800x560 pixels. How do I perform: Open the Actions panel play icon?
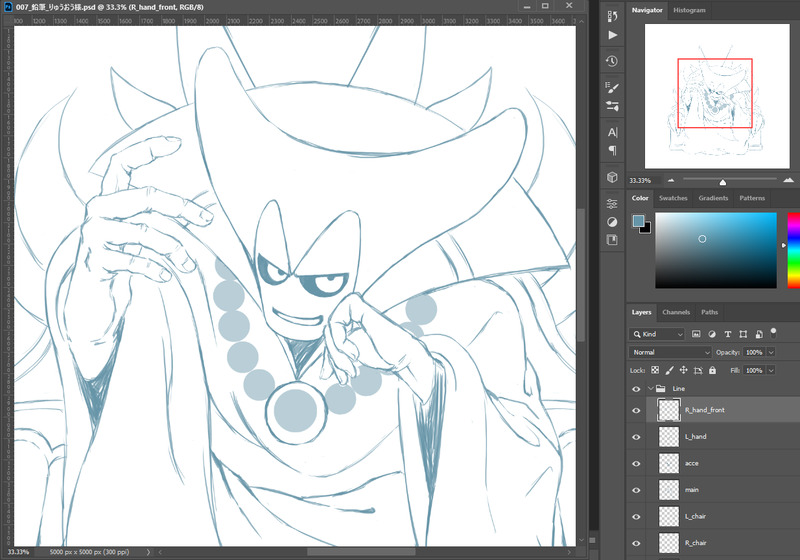(x=612, y=35)
